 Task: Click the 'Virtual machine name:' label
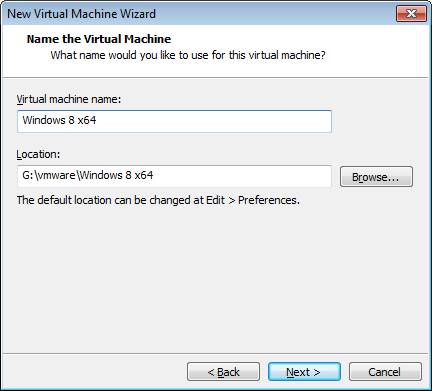(69, 99)
